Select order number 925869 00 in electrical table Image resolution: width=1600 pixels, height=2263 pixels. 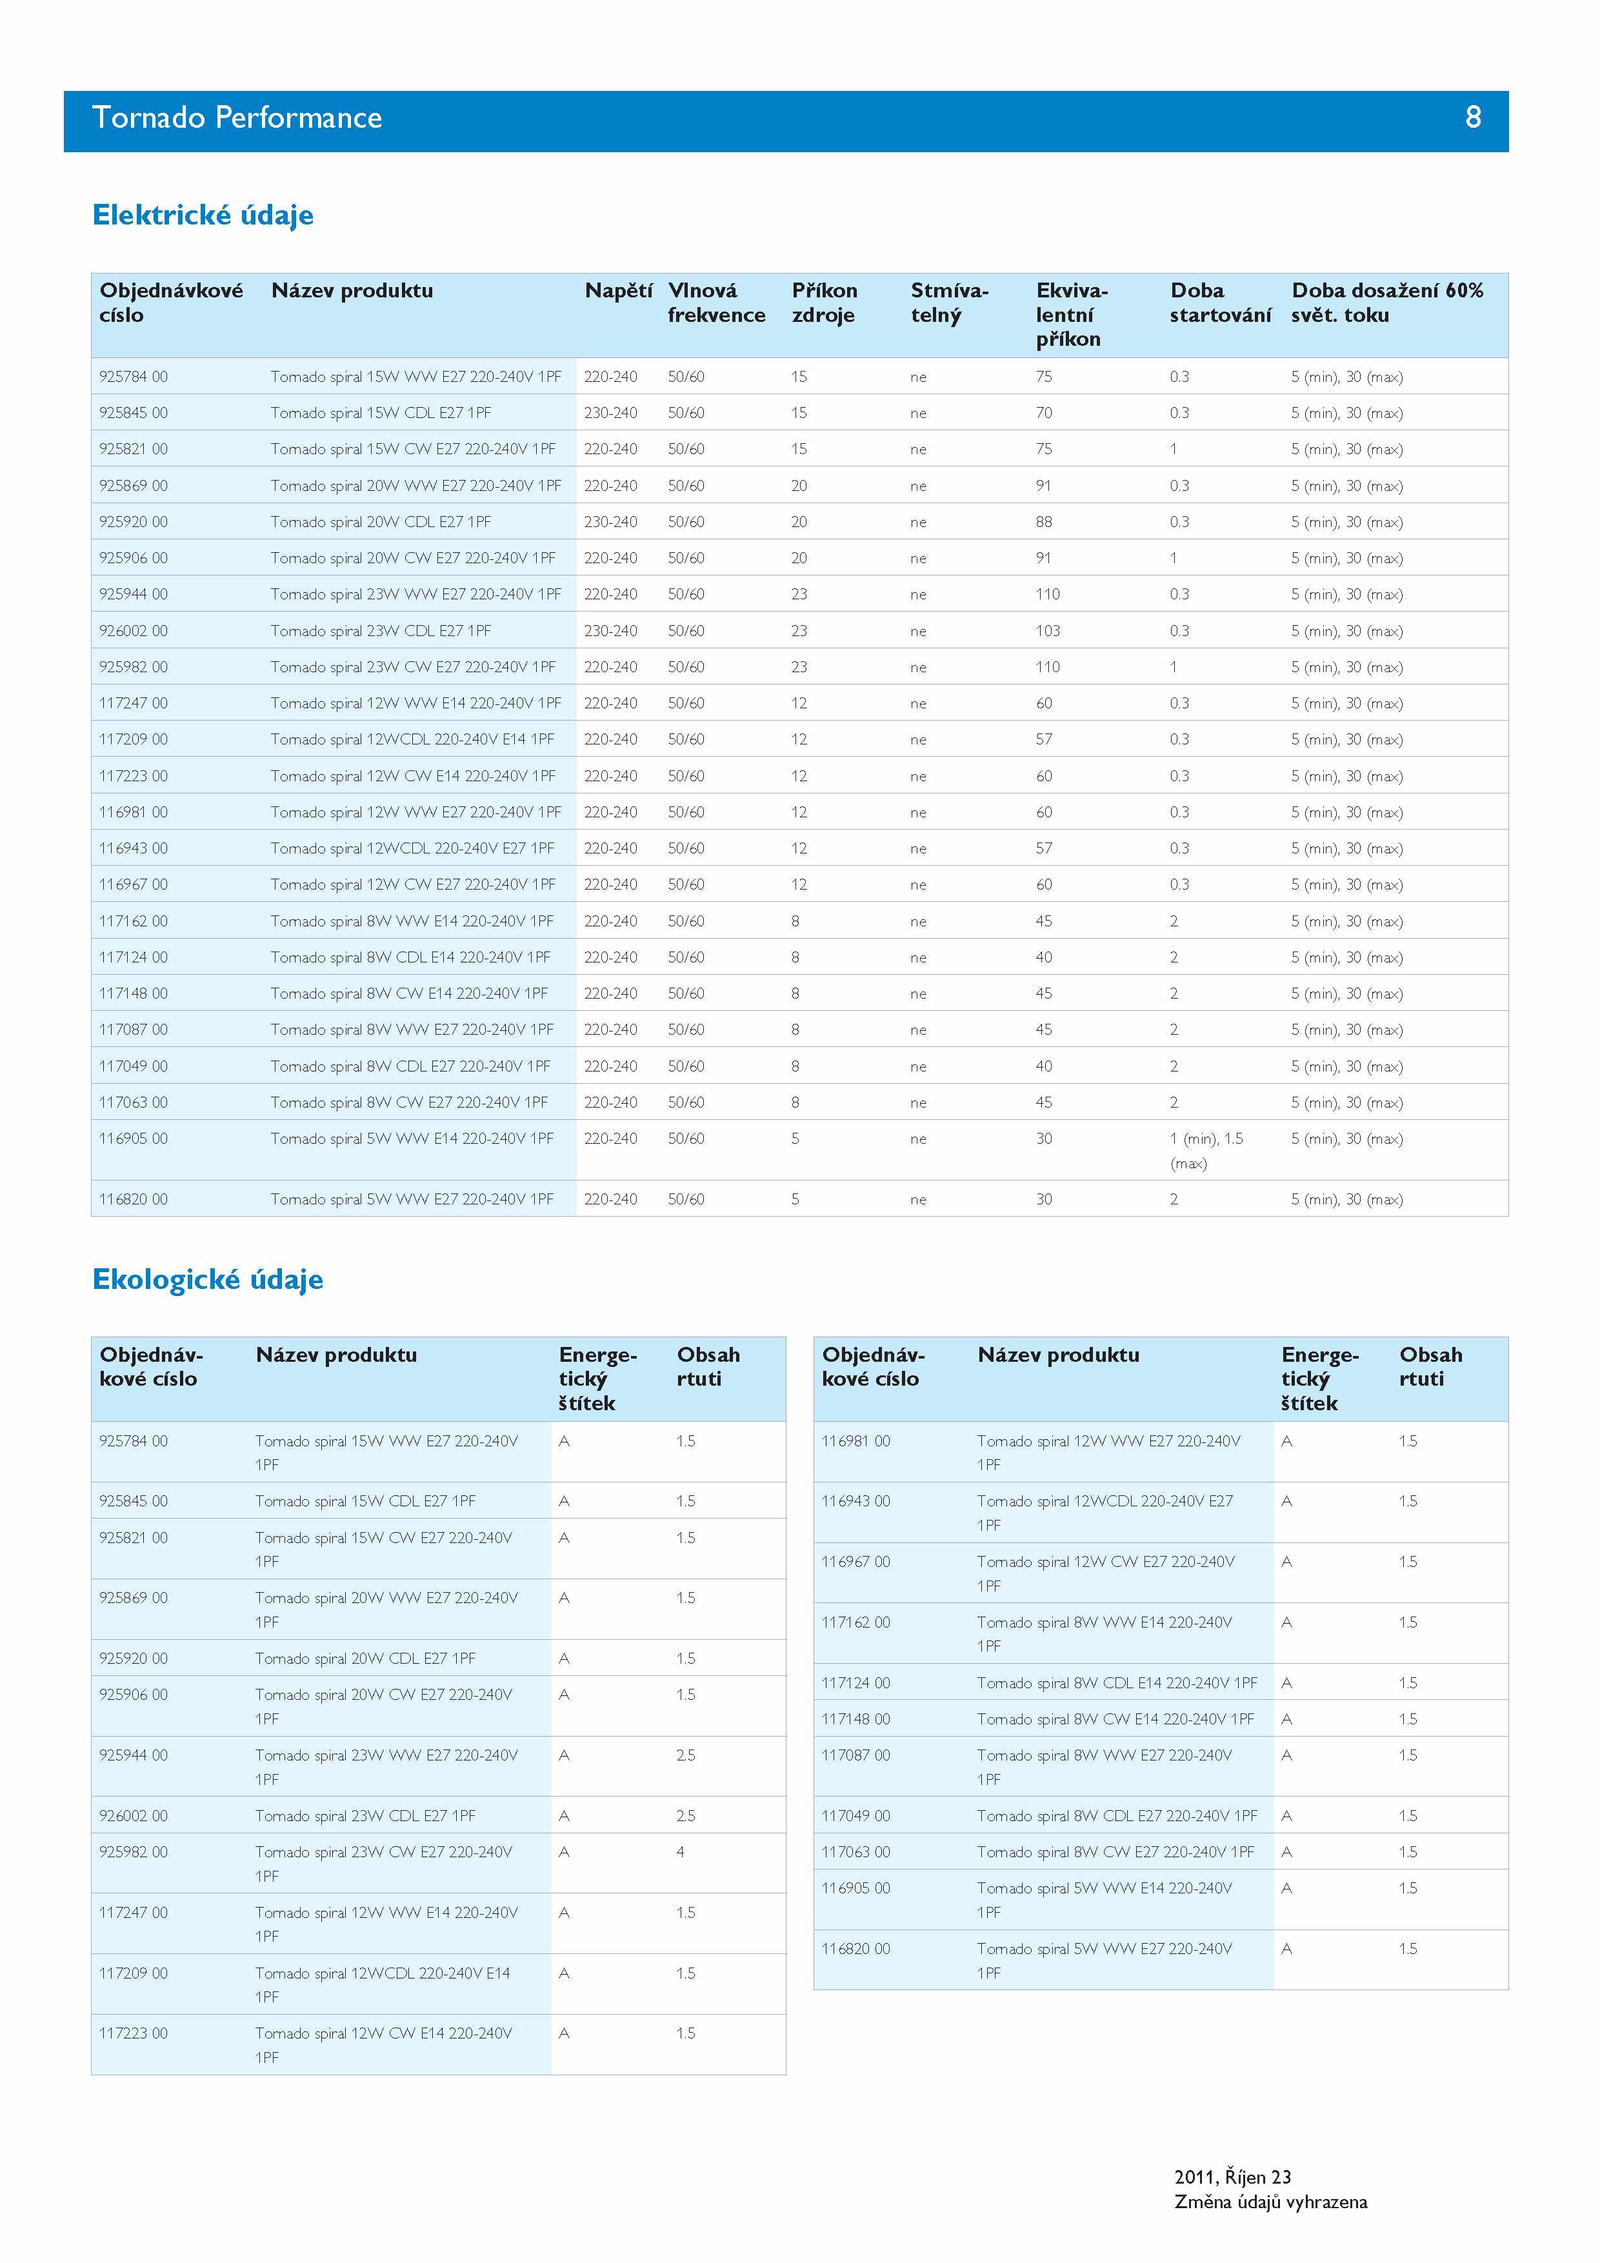[133, 486]
